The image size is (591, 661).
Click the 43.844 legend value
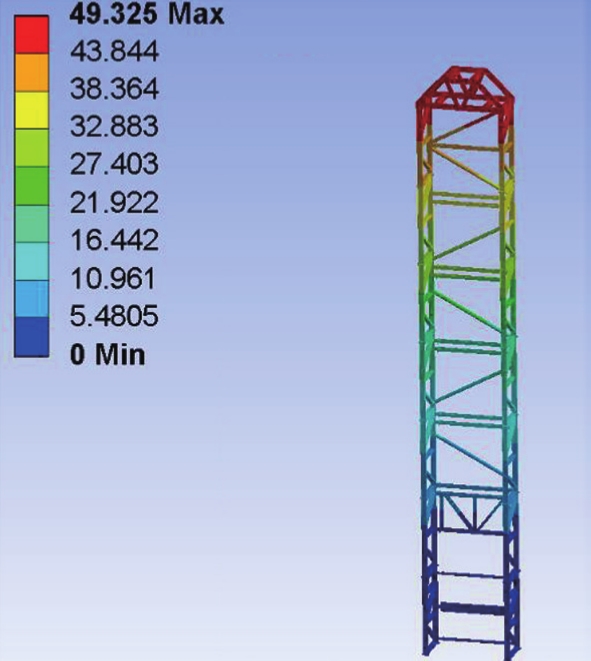point(114,51)
